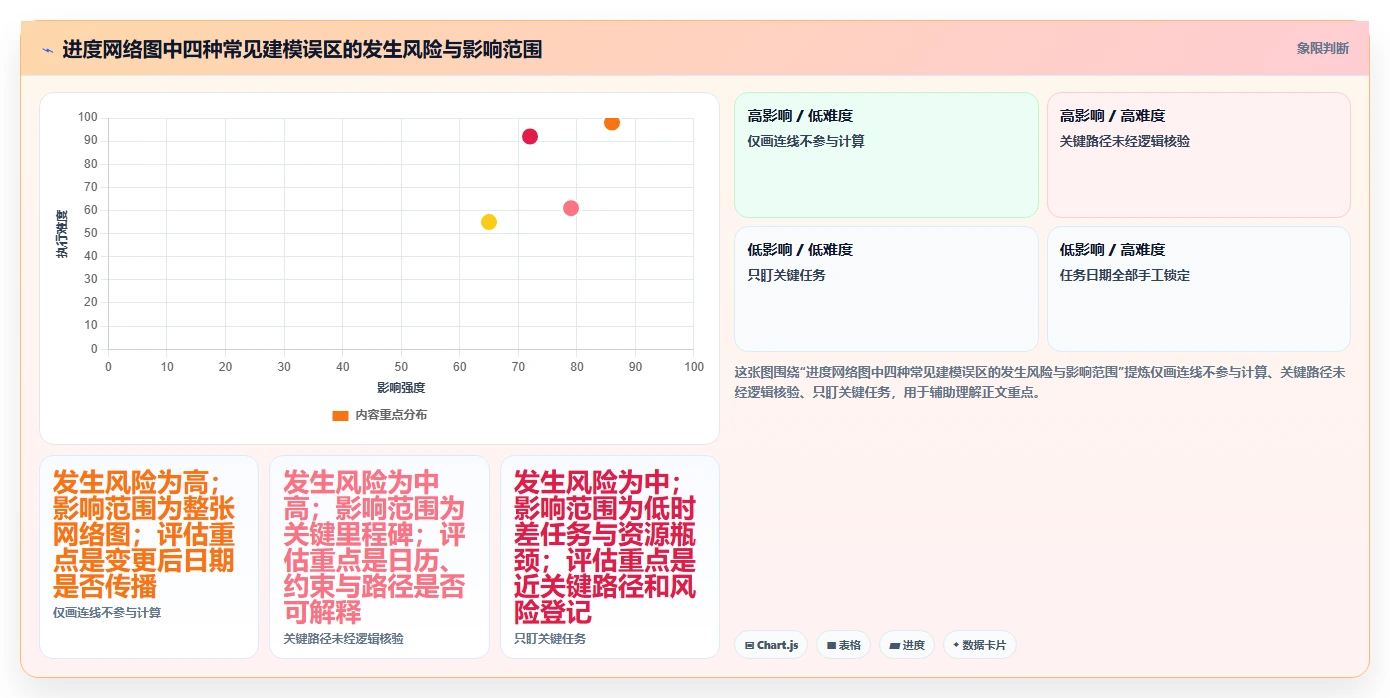Click 只盯关键任务 caption under red heading
Image resolution: width=1390 pixels, height=698 pixels.
pyautogui.click(x=550, y=638)
